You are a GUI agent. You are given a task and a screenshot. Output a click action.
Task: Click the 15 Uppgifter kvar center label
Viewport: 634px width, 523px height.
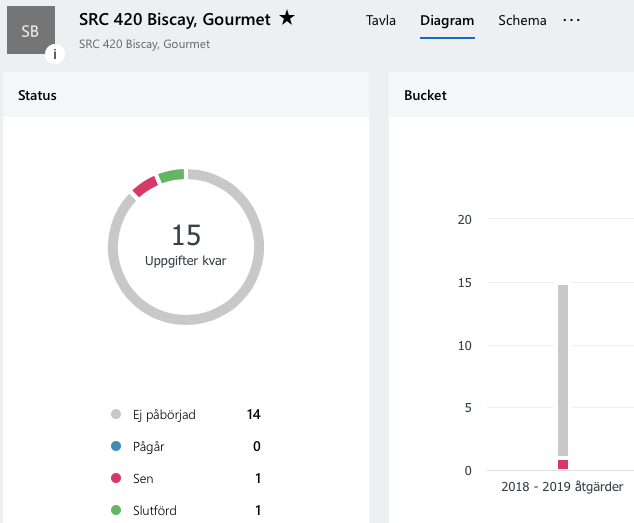coord(186,245)
